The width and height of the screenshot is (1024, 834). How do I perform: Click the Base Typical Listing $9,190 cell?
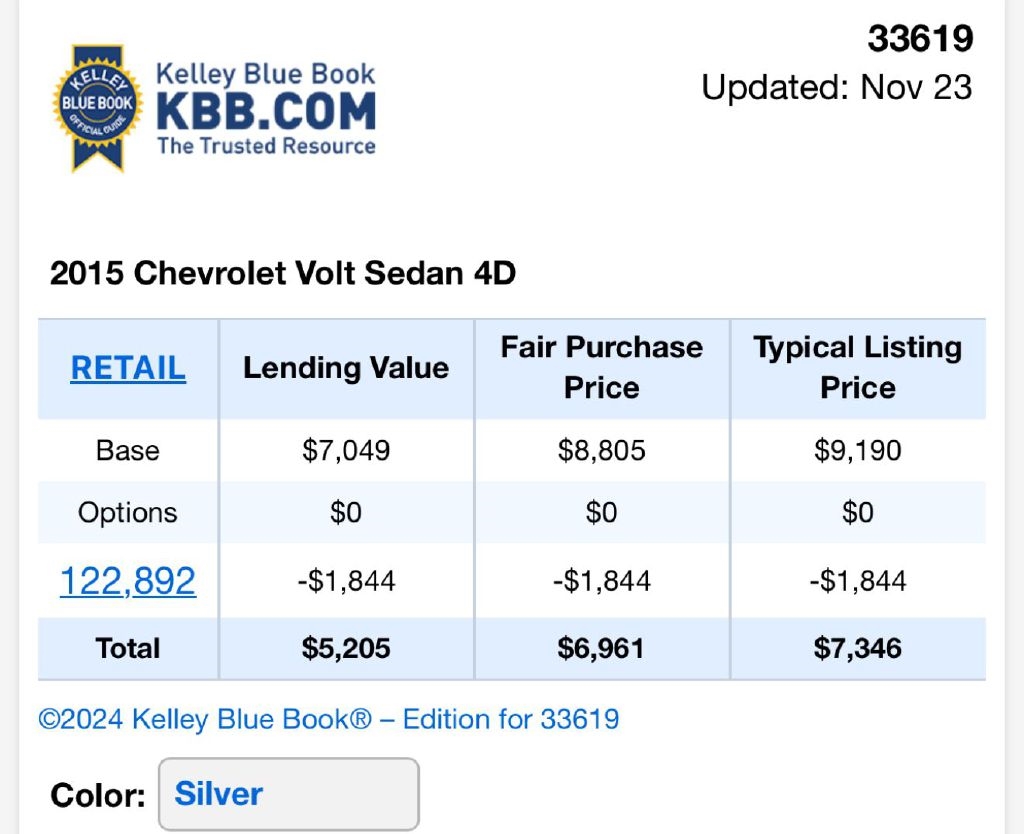coord(858,450)
